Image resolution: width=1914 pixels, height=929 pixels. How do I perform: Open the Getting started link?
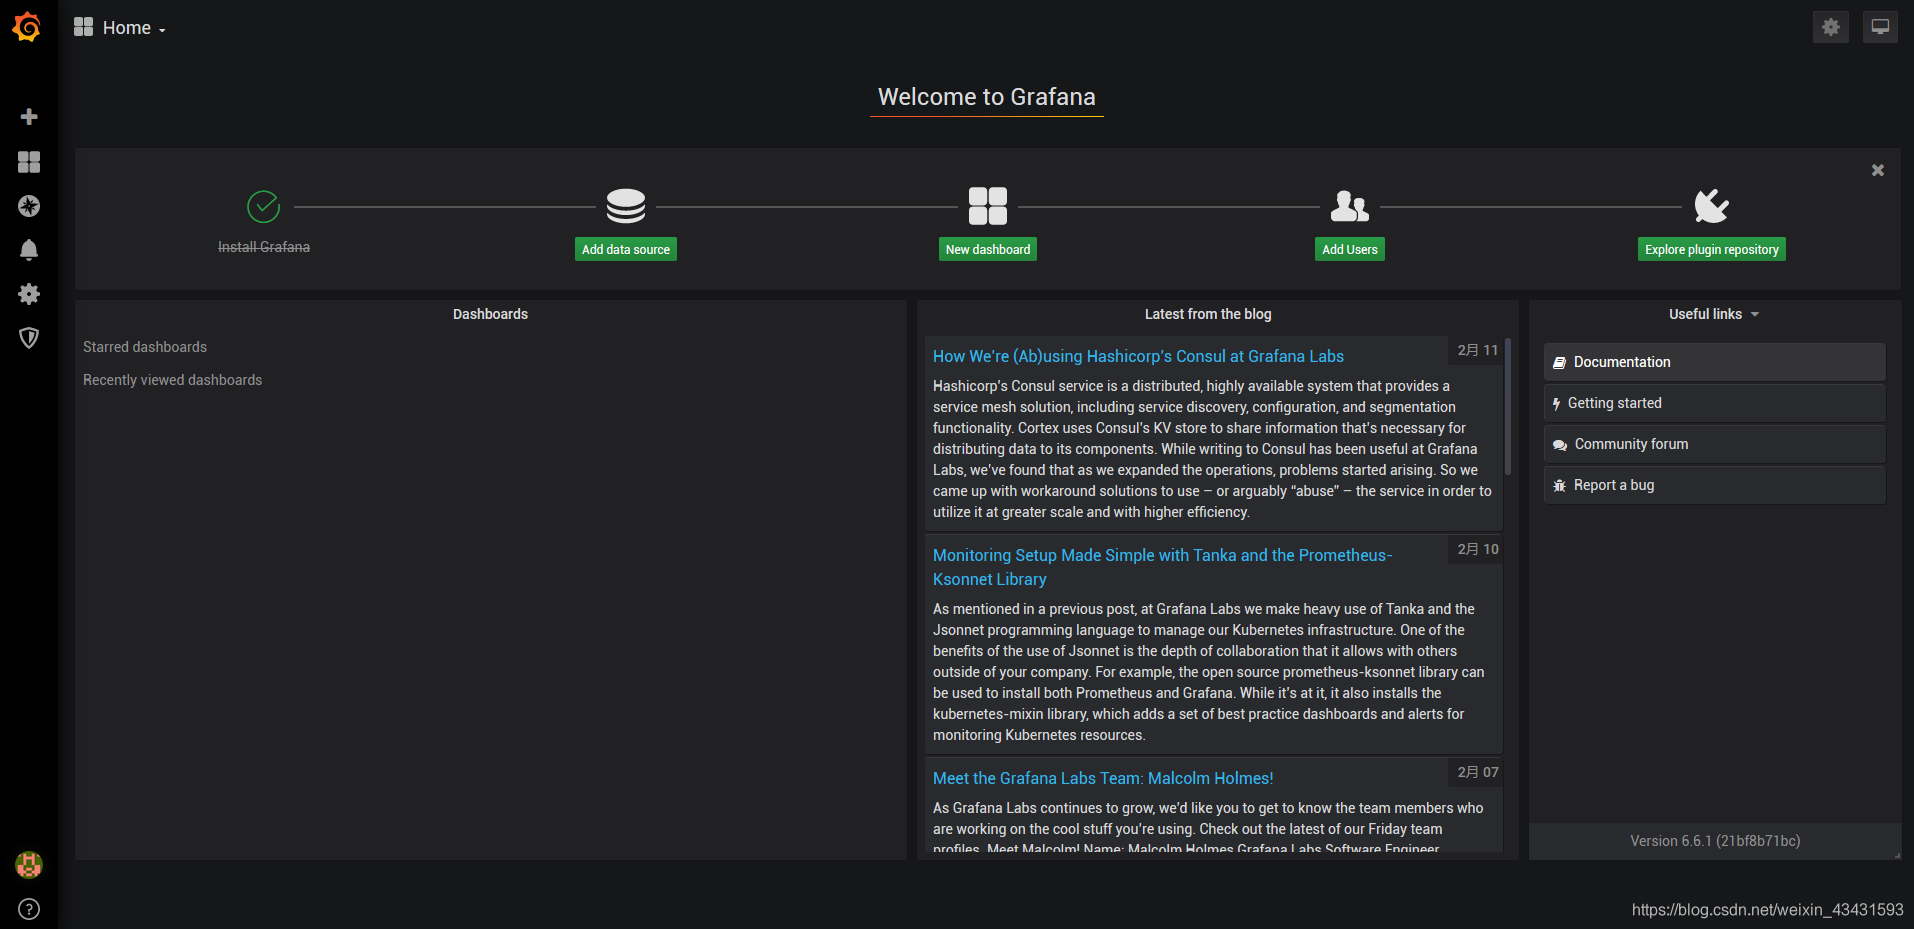coord(1715,403)
